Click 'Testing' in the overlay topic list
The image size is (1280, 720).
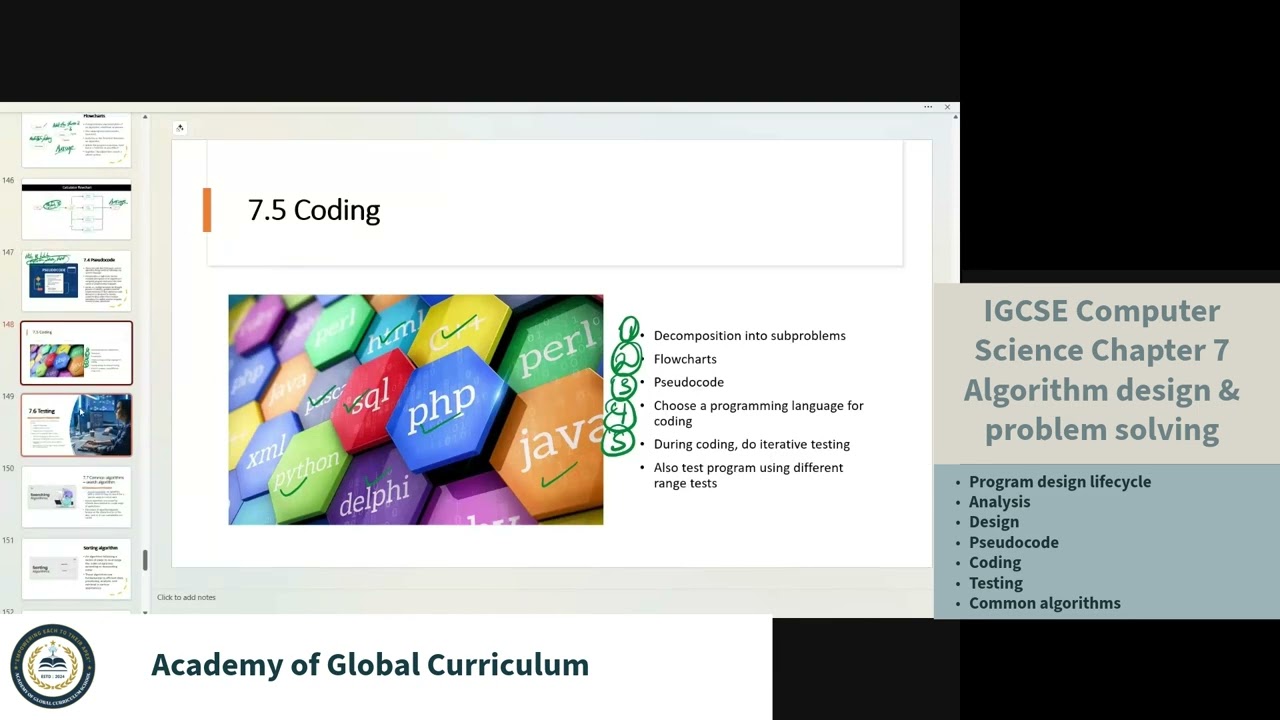coord(996,583)
